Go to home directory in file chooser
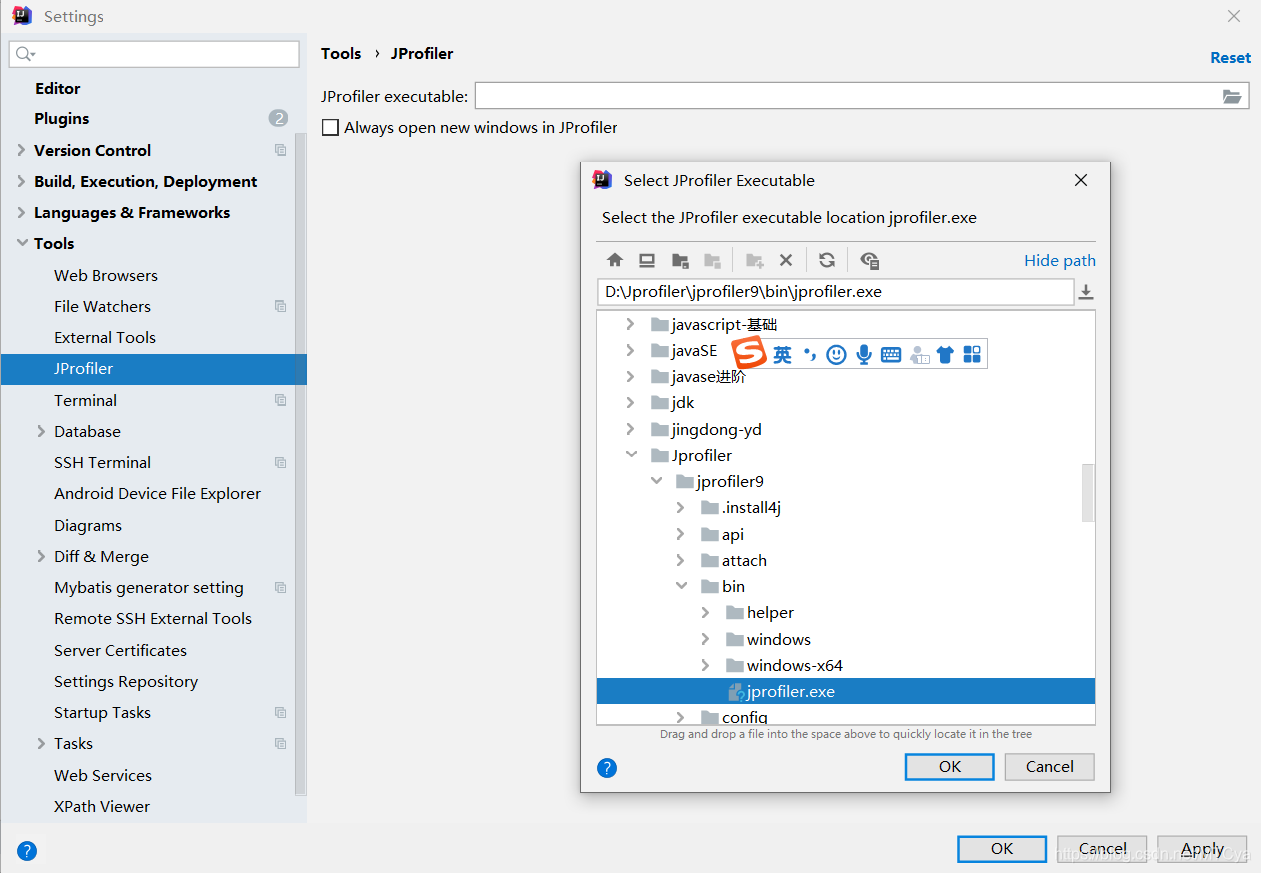1261x873 pixels. 615,260
